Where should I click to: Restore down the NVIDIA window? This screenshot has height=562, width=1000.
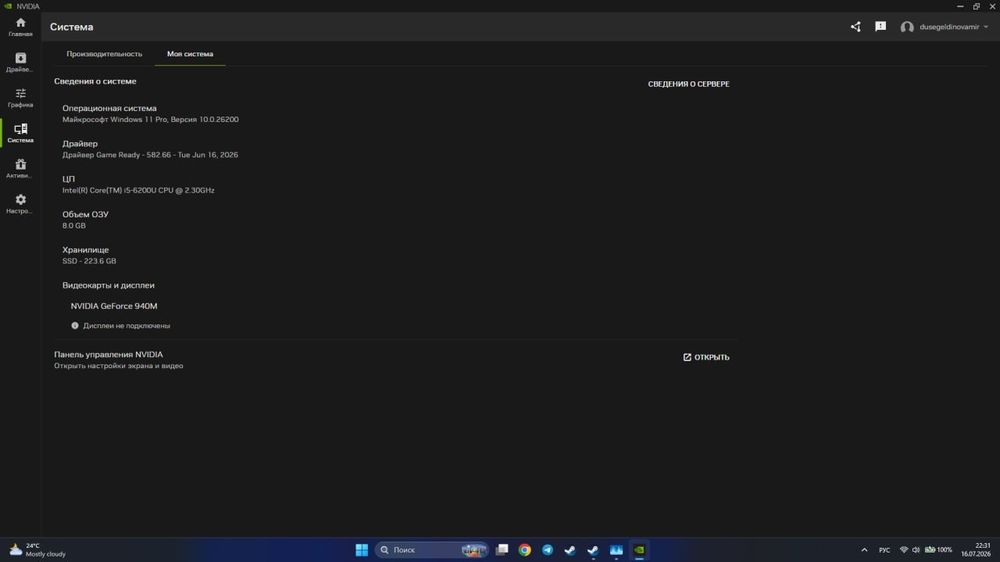pyautogui.click(x=976, y=6)
